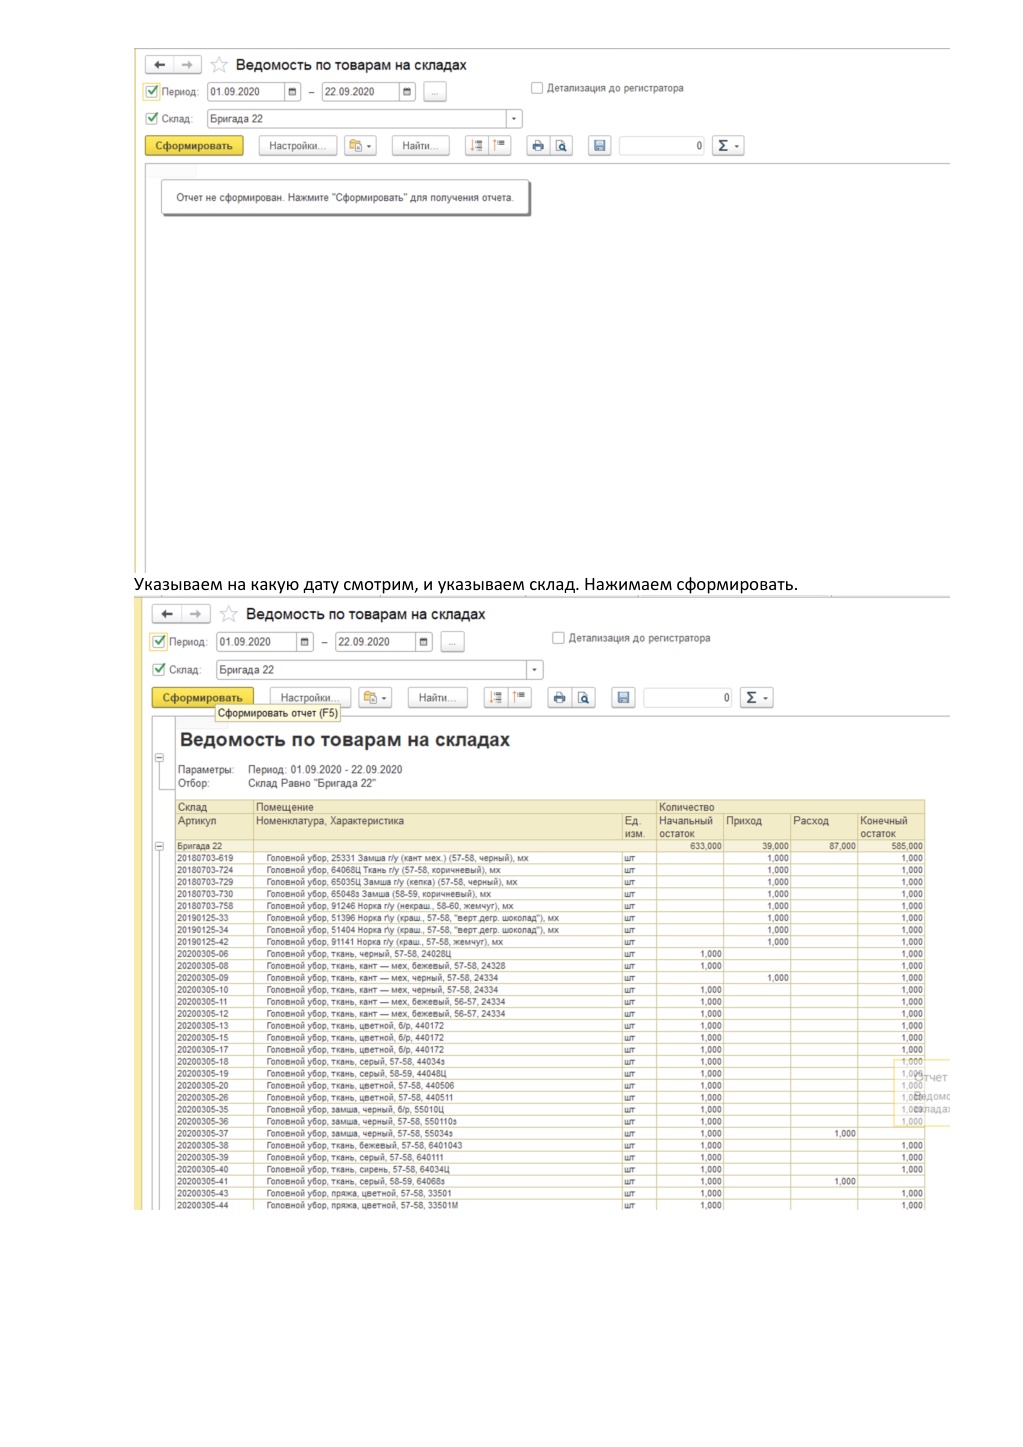Star the report as favorite in upper screenshot
Viewport: 1023px width, 1447px height.
coord(219,65)
